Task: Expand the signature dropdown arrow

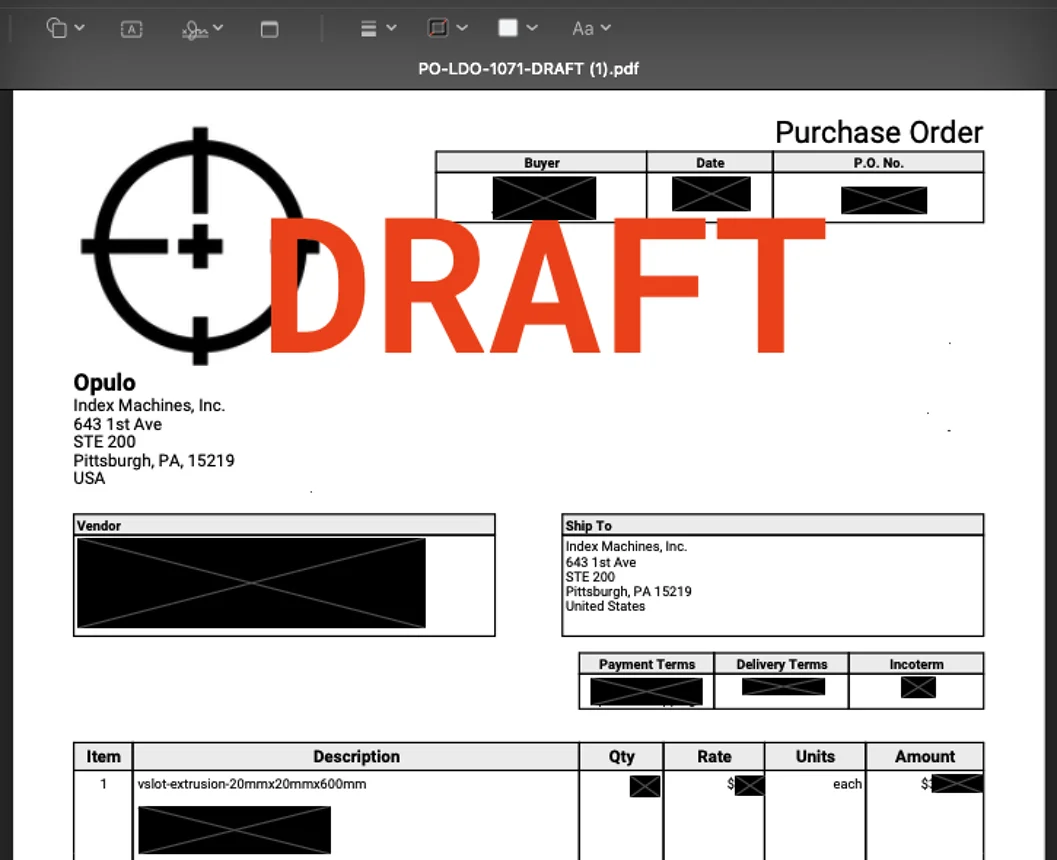Action: tap(219, 29)
